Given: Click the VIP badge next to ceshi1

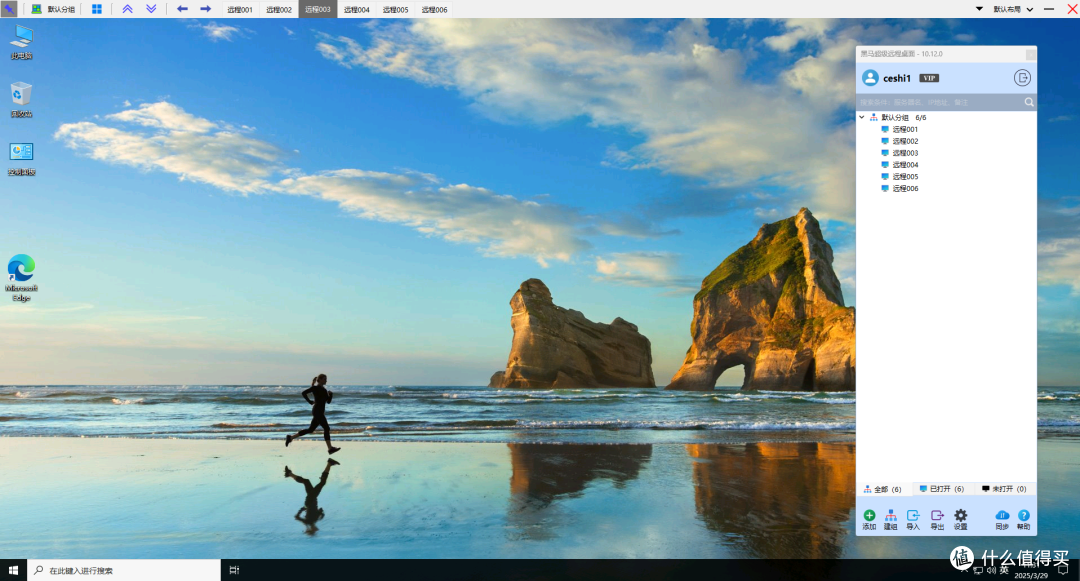Looking at the screenshot, I should coord(929,78).
